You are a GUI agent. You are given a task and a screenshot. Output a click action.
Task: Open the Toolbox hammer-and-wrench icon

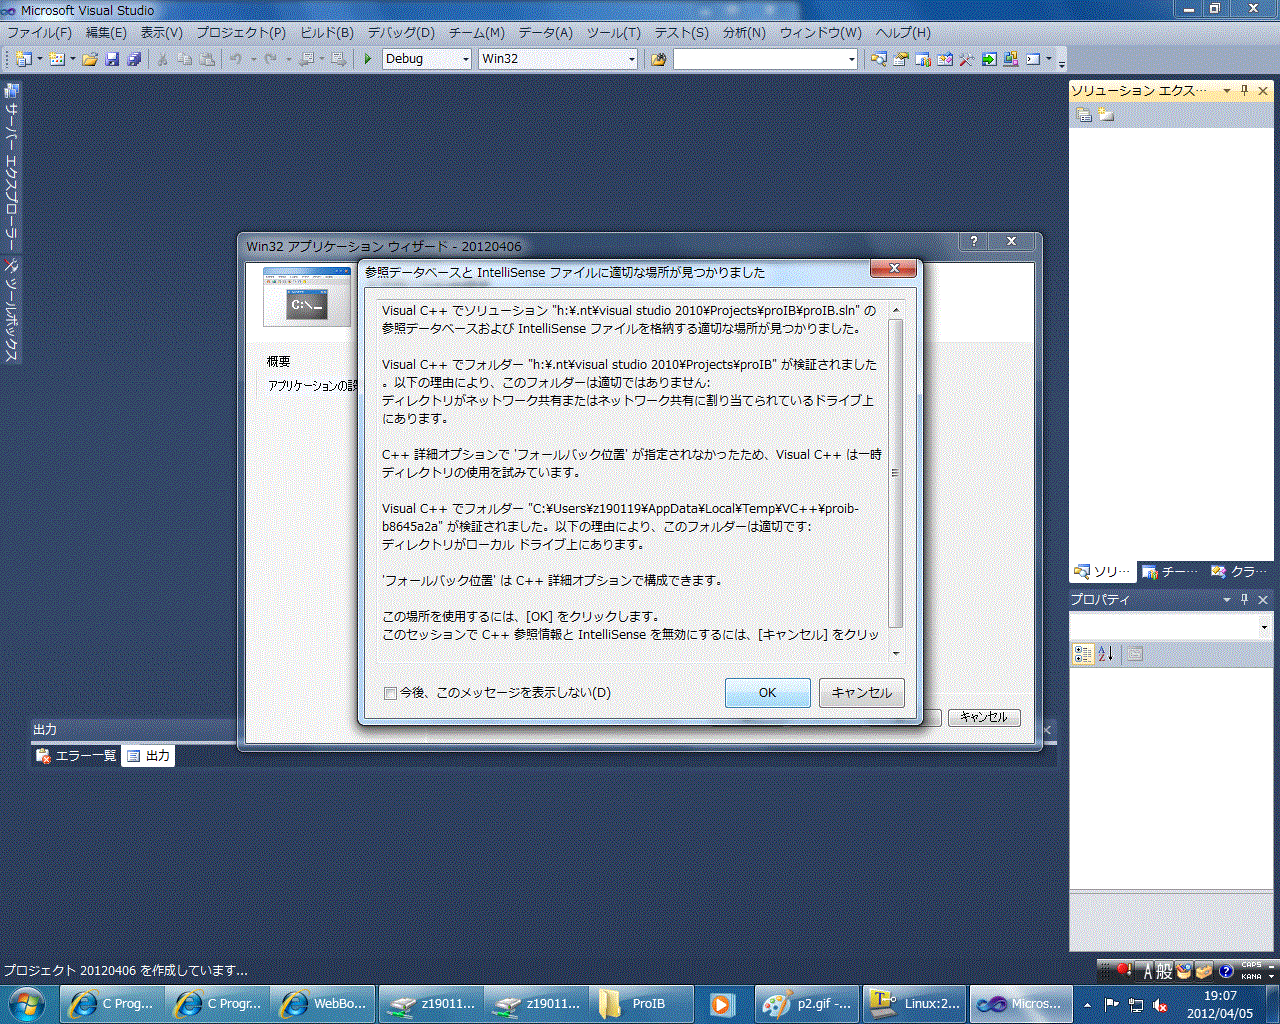point(967,59)
